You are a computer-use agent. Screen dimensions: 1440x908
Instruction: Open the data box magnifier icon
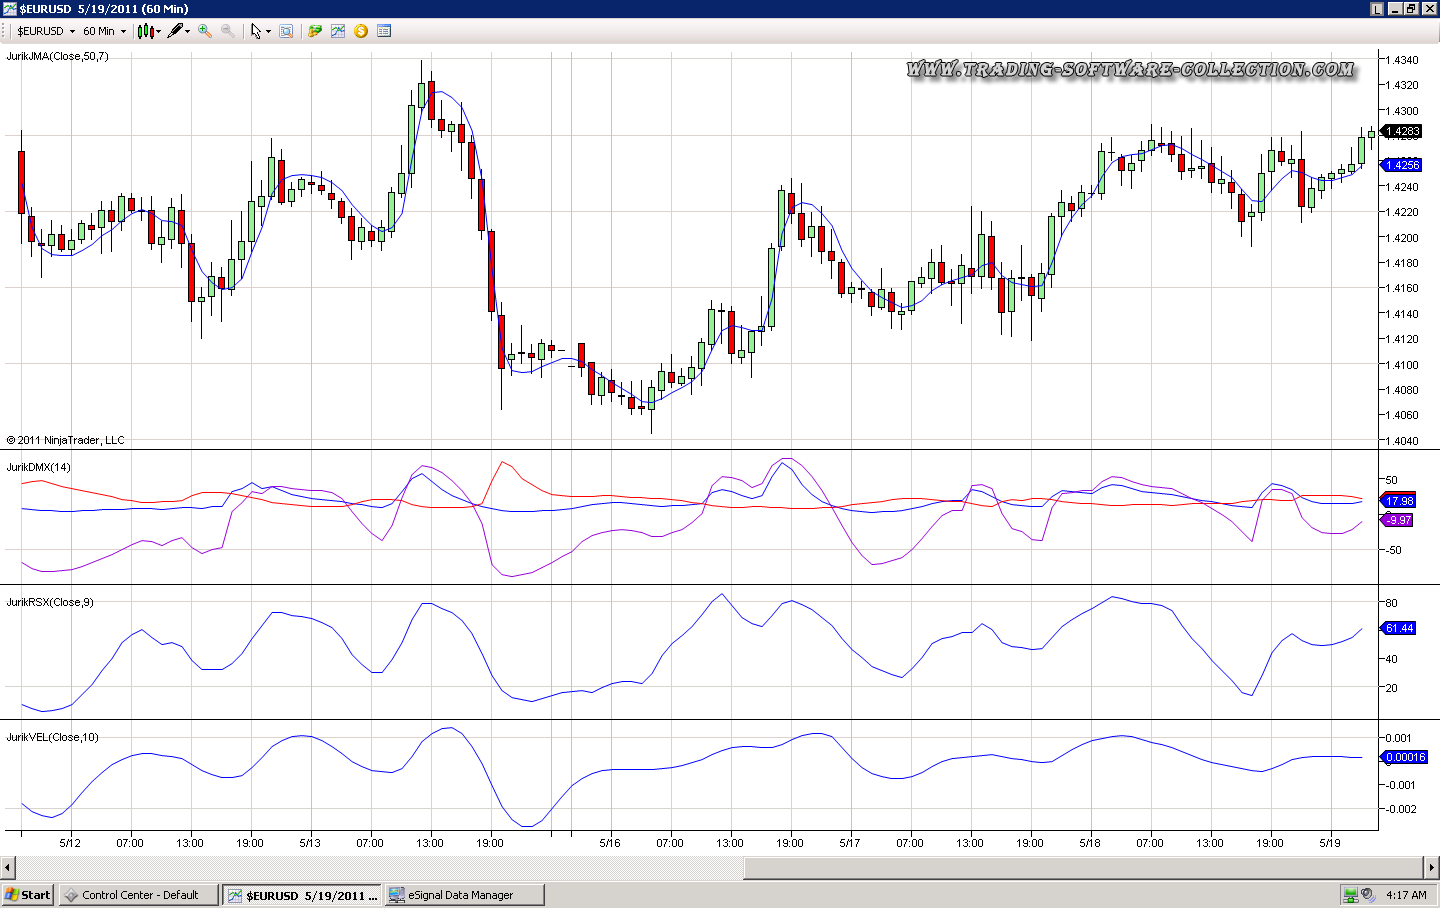286,31
